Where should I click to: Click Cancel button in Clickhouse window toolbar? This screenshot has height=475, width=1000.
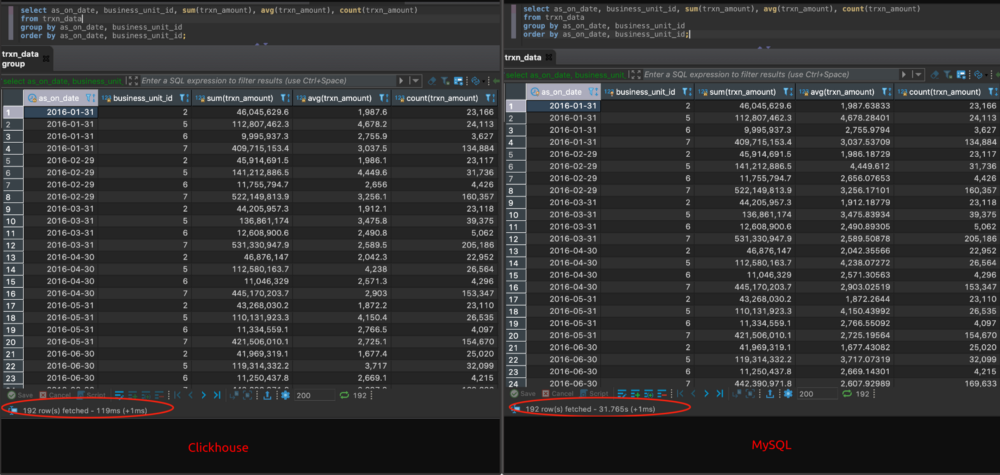[55, 395]
